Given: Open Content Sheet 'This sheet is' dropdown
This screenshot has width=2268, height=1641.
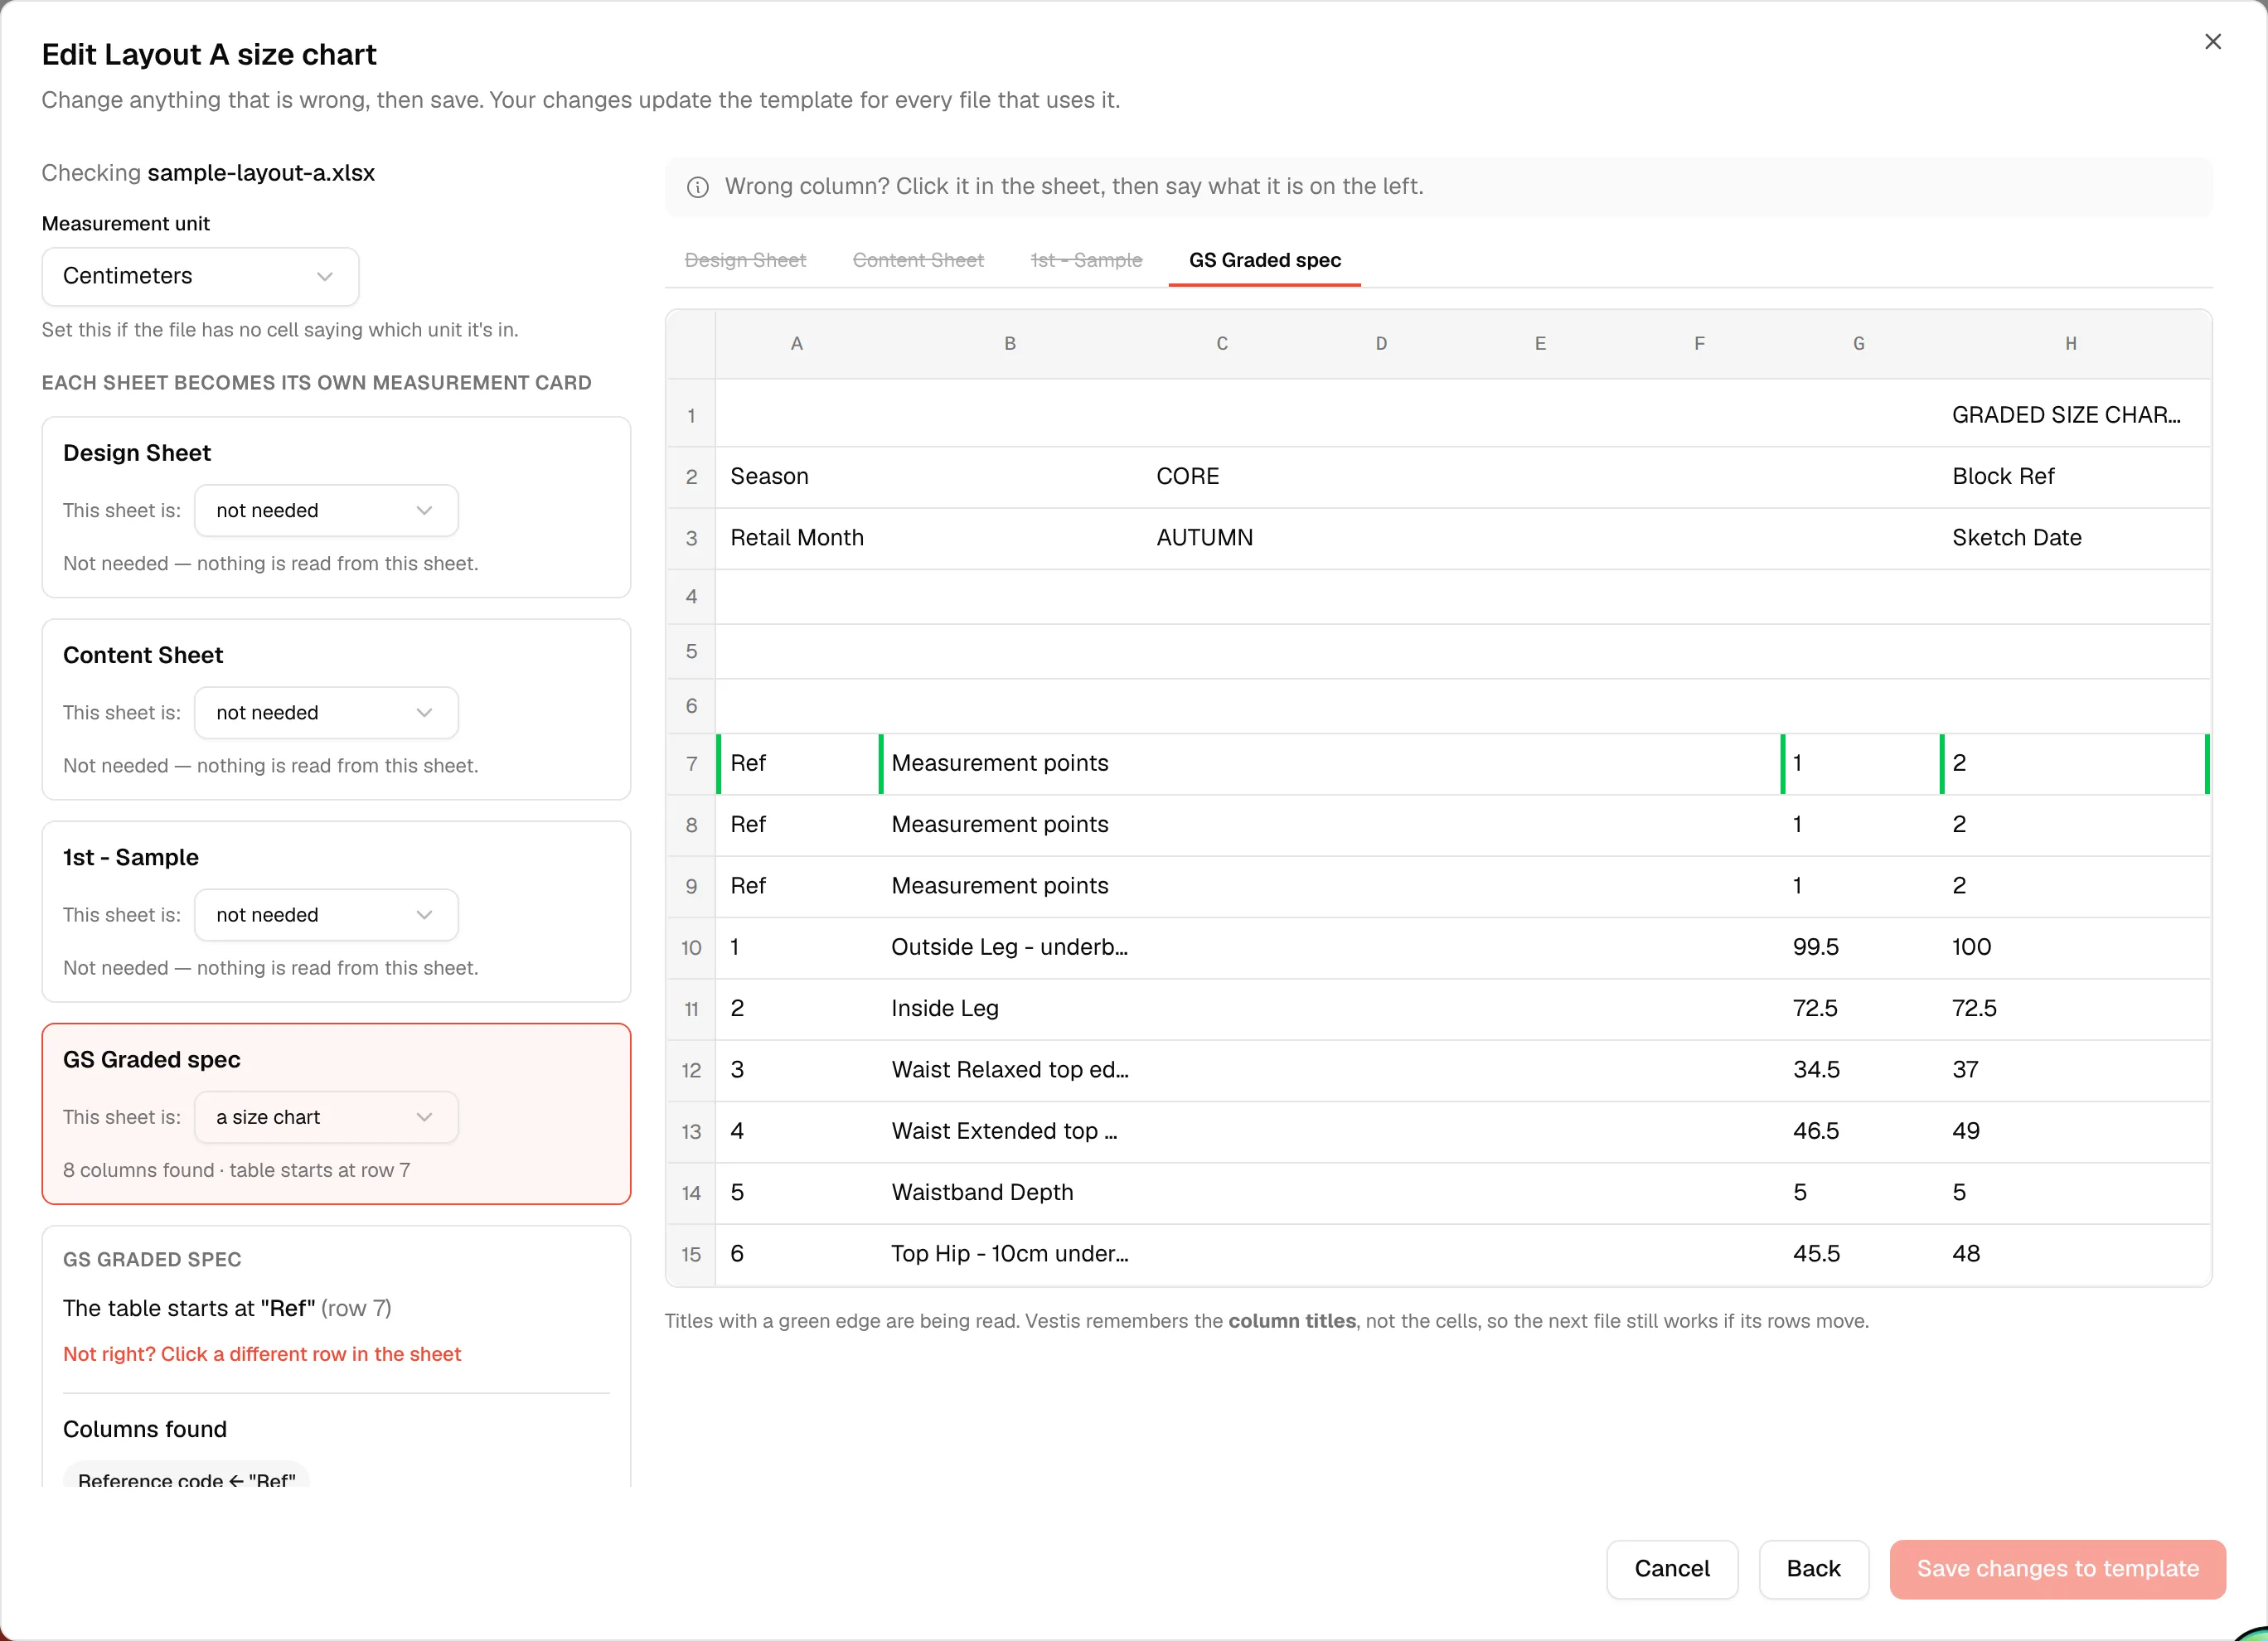Looking at the screenshot, I should coord(326,713).
